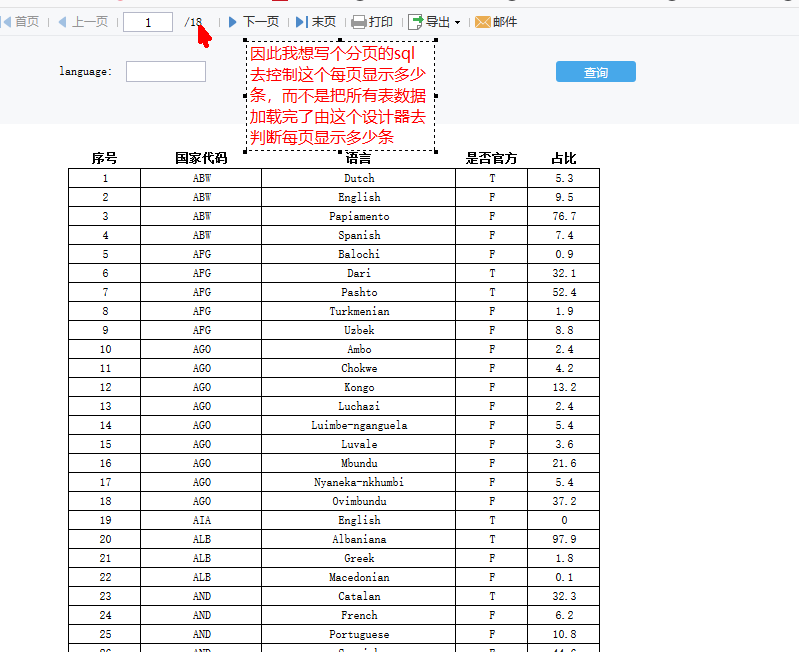Click the Luvale cell
Screen dimensions: 799x652
click(x=359, y=444)
